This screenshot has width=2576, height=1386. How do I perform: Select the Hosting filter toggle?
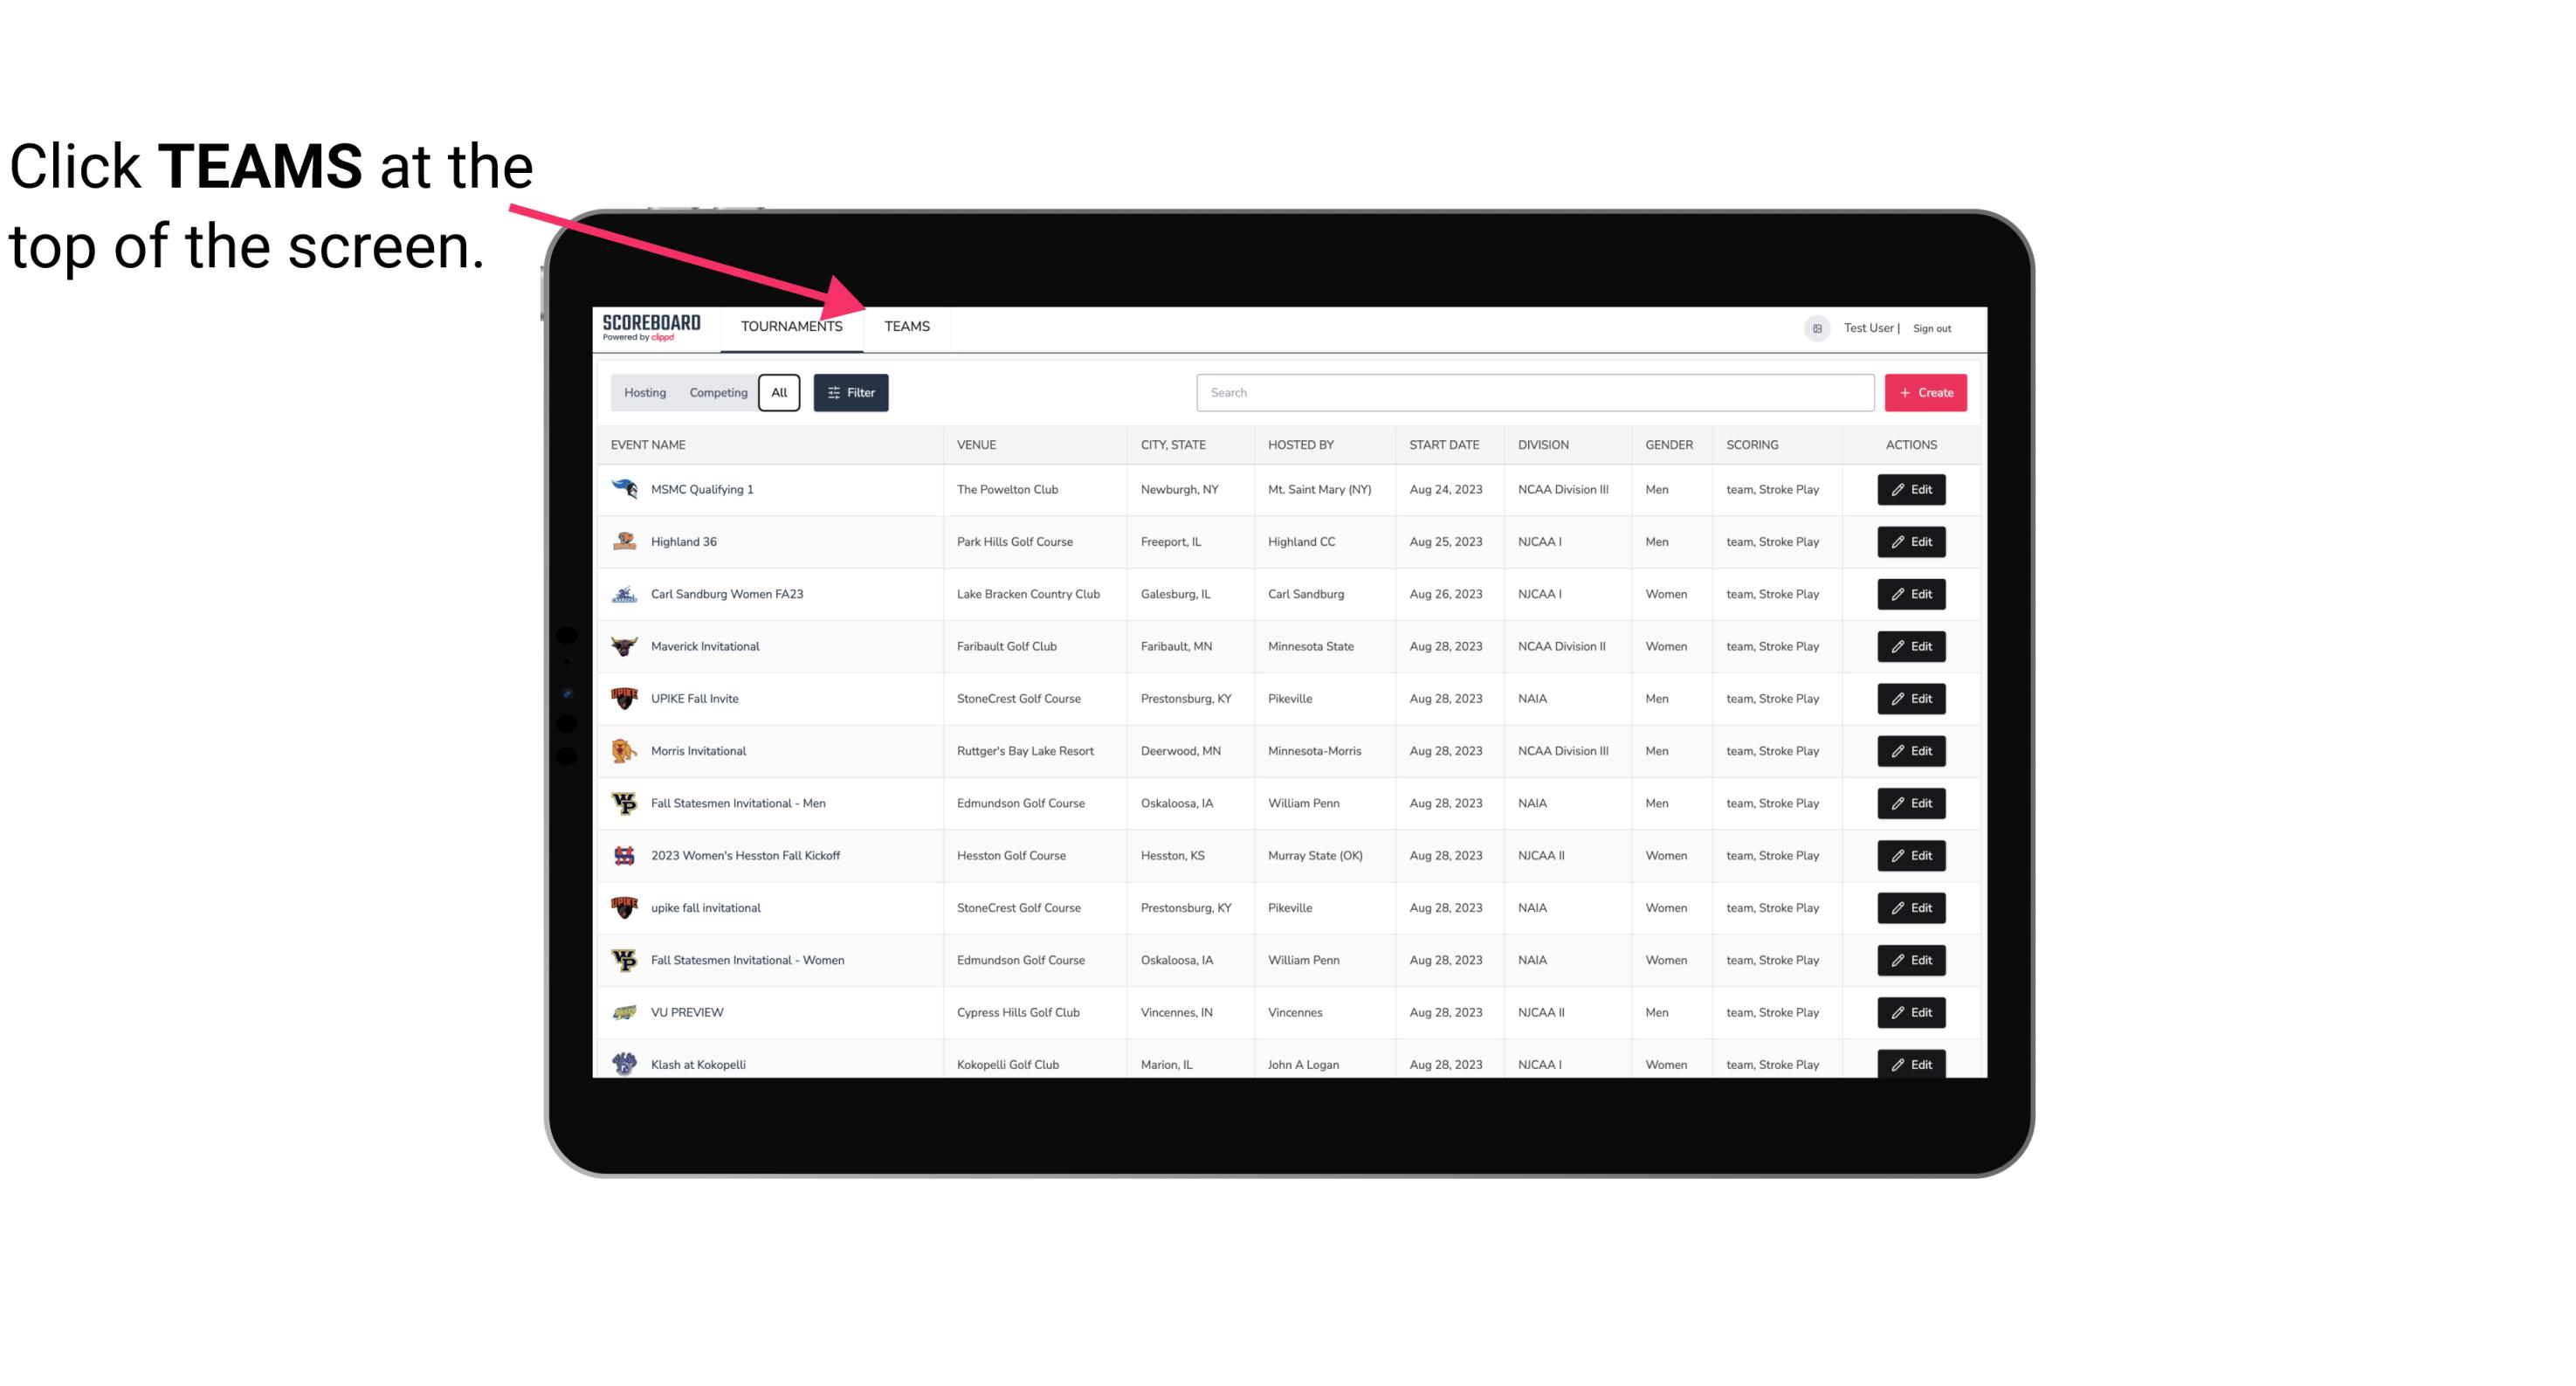pyautogui.click(x=644, y=393)
